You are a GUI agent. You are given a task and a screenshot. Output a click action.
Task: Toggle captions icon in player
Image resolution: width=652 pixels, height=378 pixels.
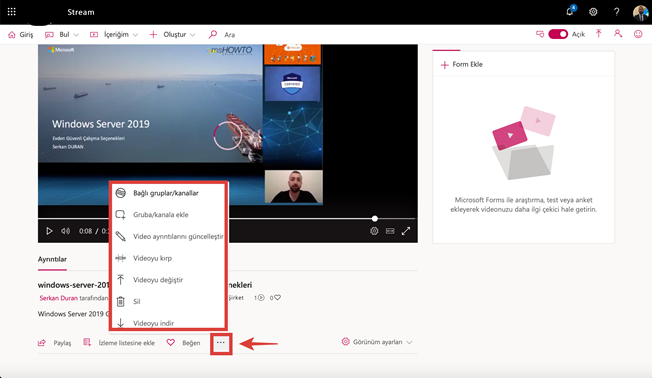(390, 231)
